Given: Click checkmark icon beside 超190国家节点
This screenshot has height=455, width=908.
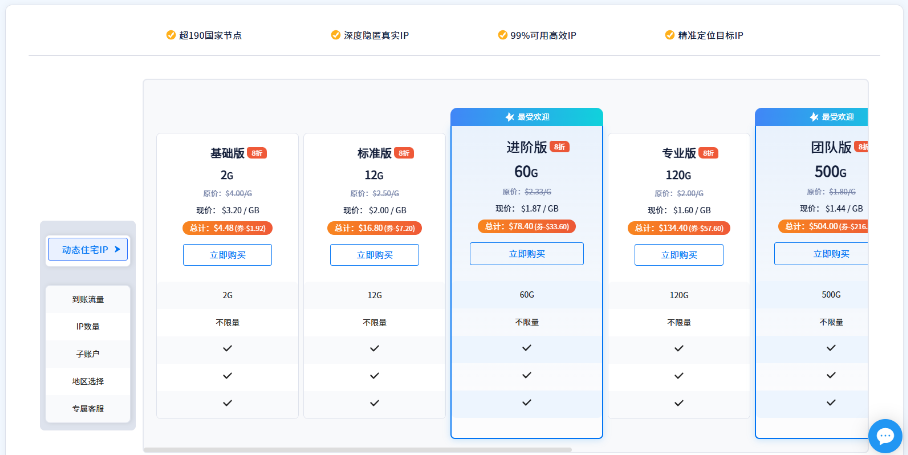Looking at the screenshot, I should tap(171, 35).
